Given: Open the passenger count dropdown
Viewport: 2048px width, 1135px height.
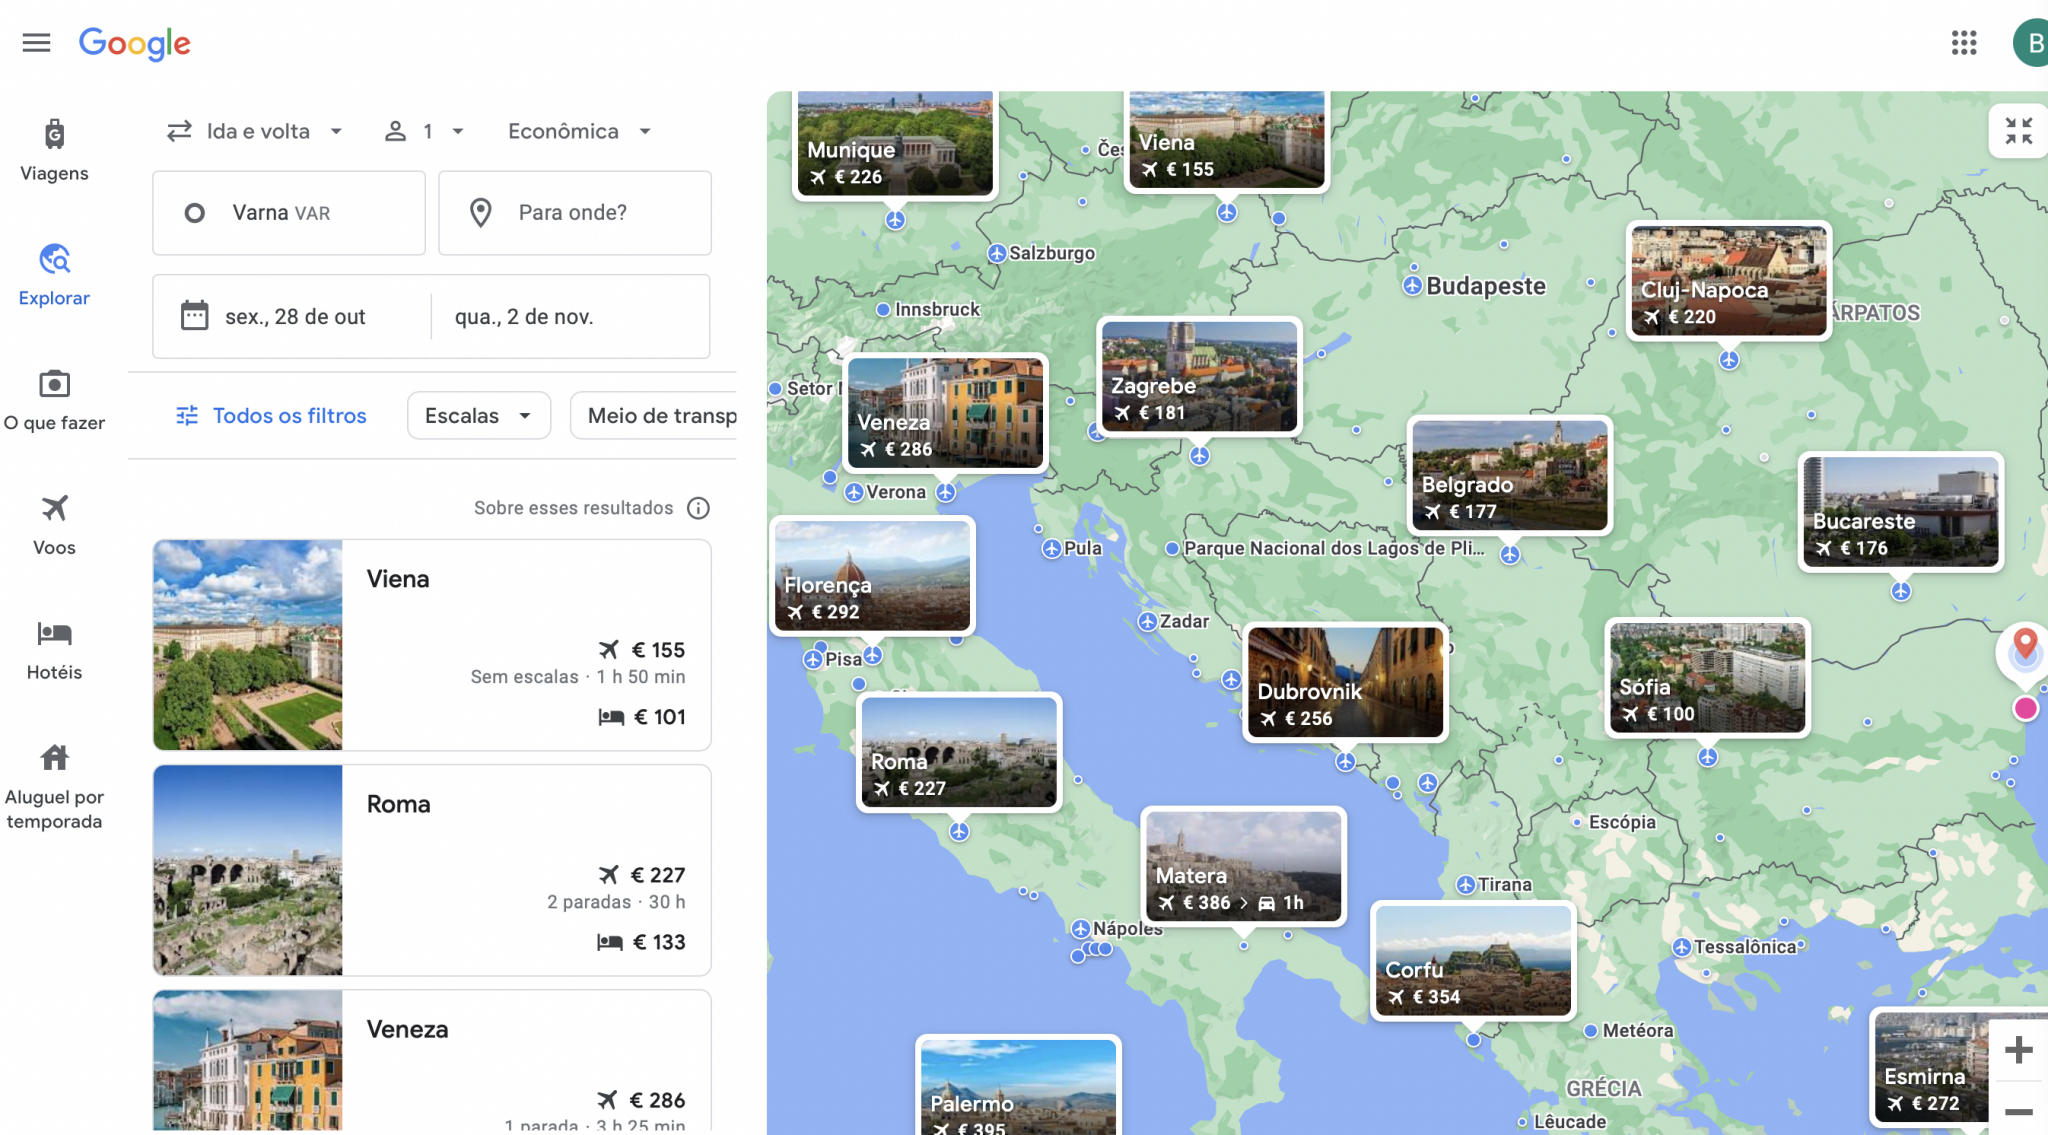Looking at the screenshot, I should [x=425, y=131].
